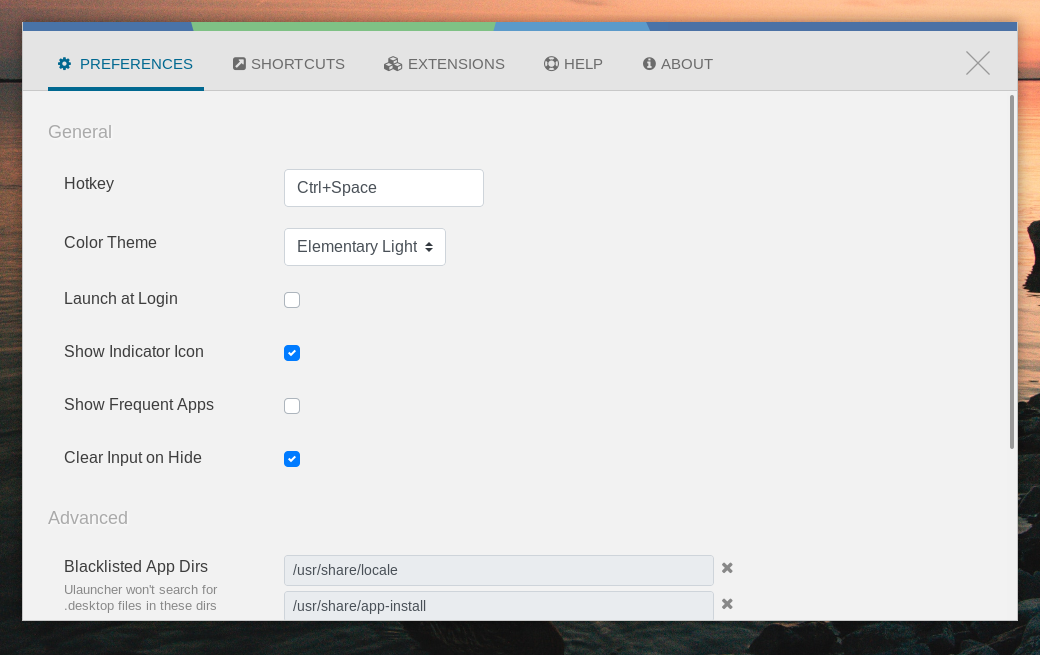
Task: Click the info icon next to About
Action: tap(650, 63)
